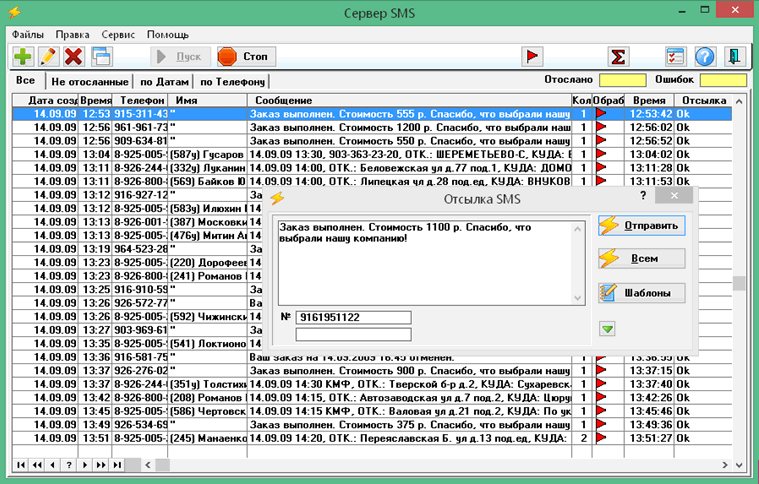
Task: Close the Отсылка SMS dialog
Action: (x=674, y=196)
